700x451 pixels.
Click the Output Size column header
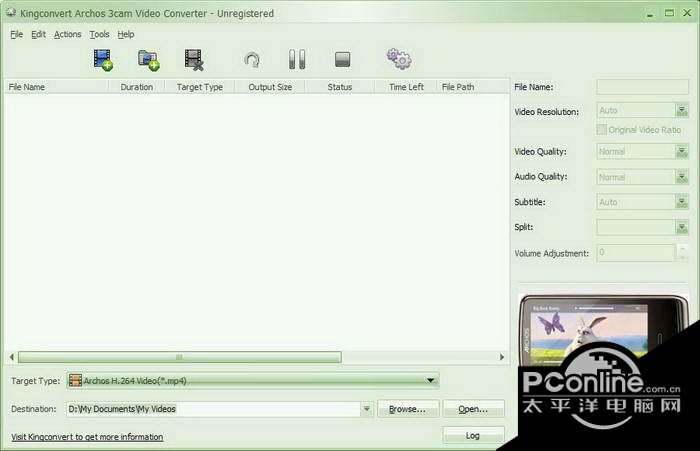pyautogui.click(x=270, y=87)
